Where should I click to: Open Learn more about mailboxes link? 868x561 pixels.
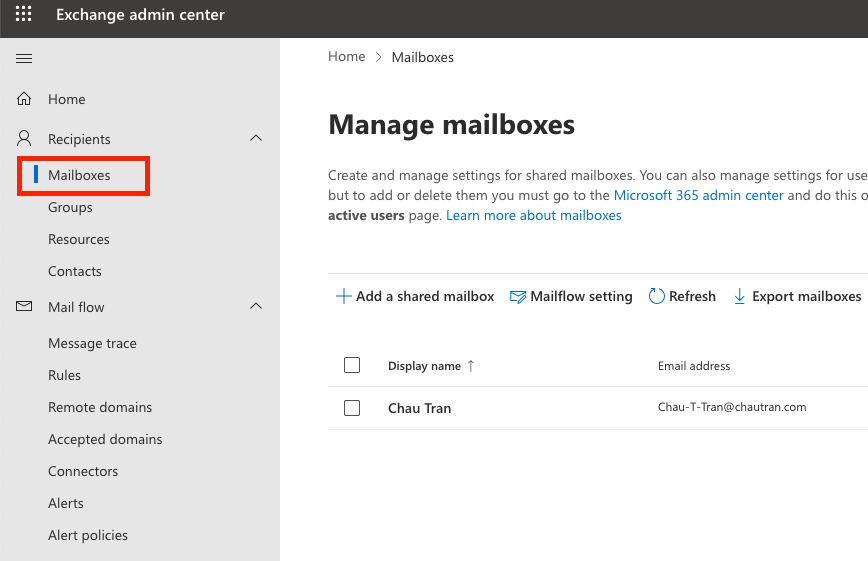[x=534, y=215]
